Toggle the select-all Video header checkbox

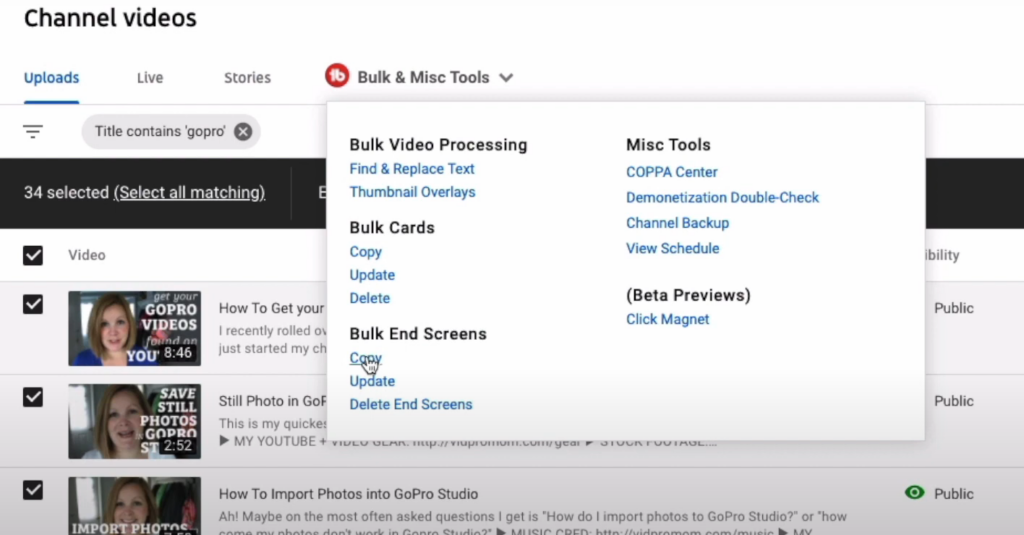tap(33, 255)
